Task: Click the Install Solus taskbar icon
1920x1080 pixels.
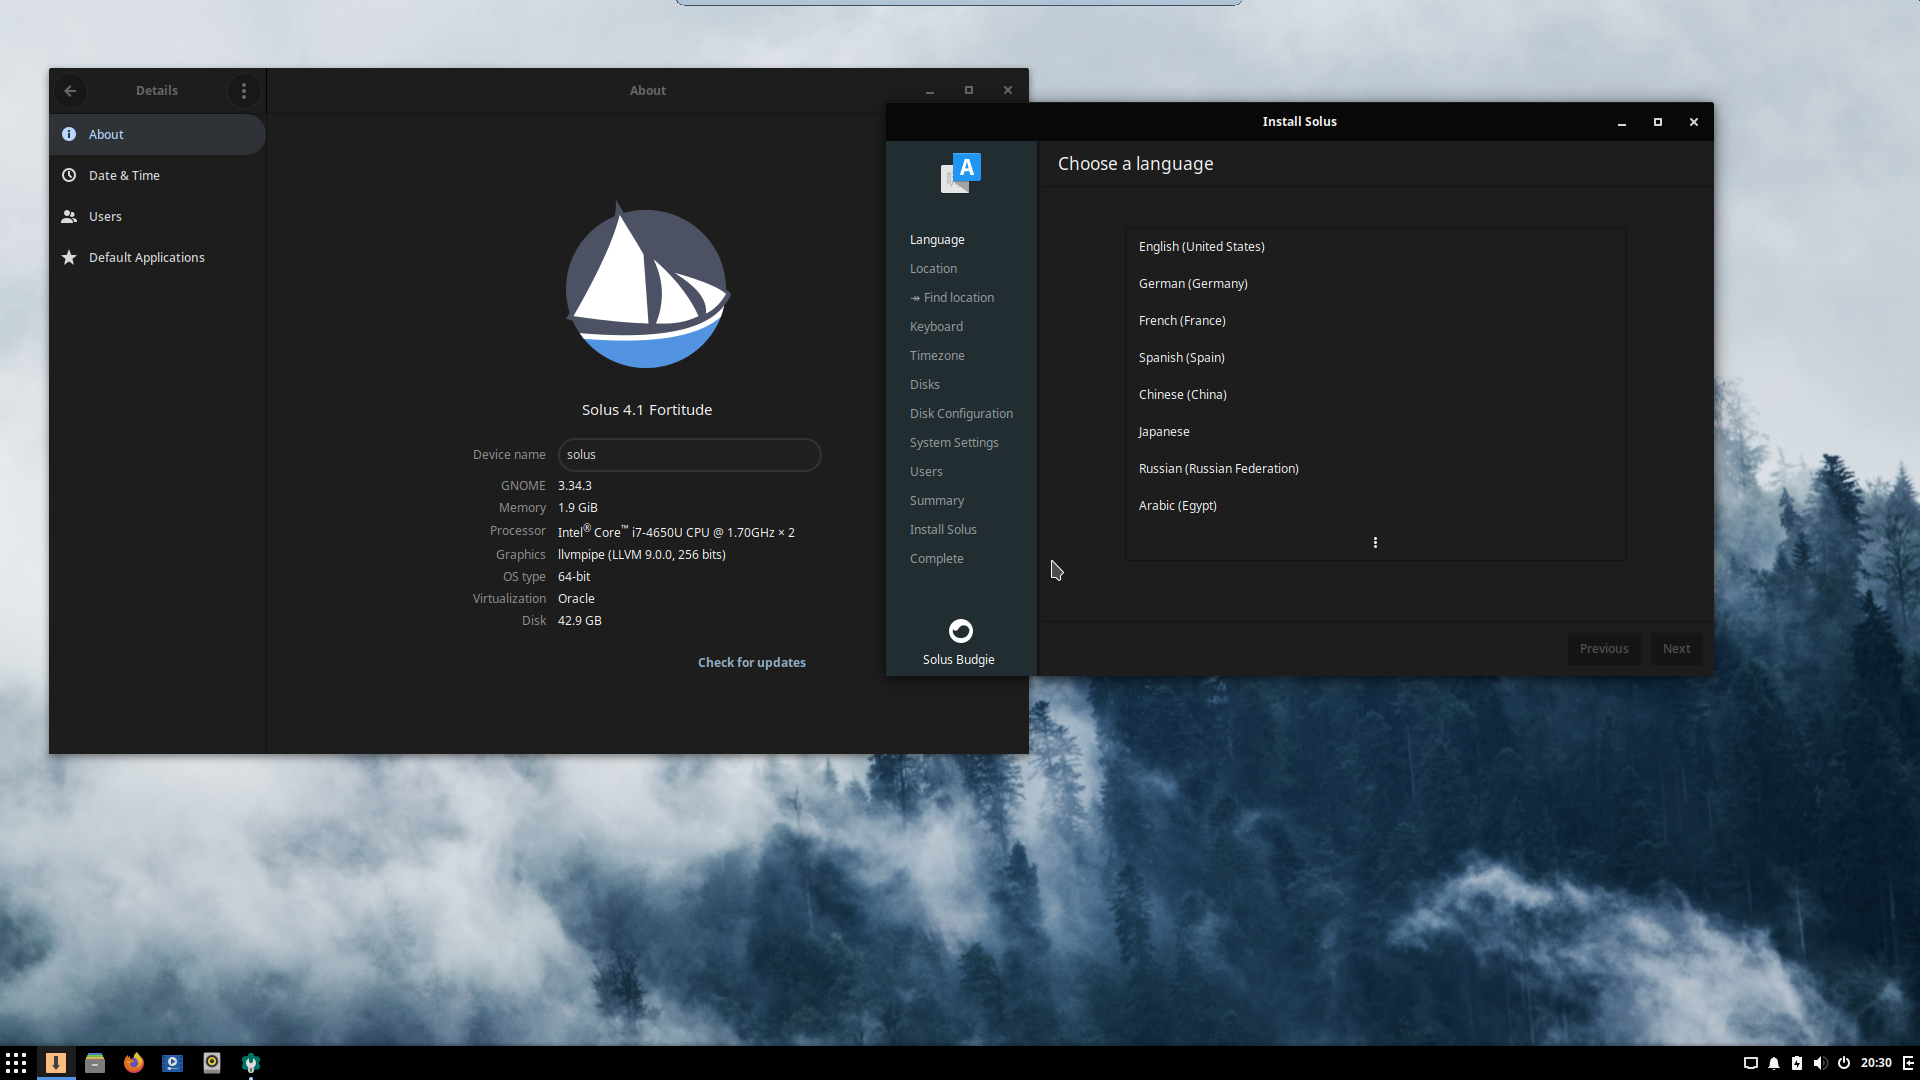Action: [x=56, y=1063]
